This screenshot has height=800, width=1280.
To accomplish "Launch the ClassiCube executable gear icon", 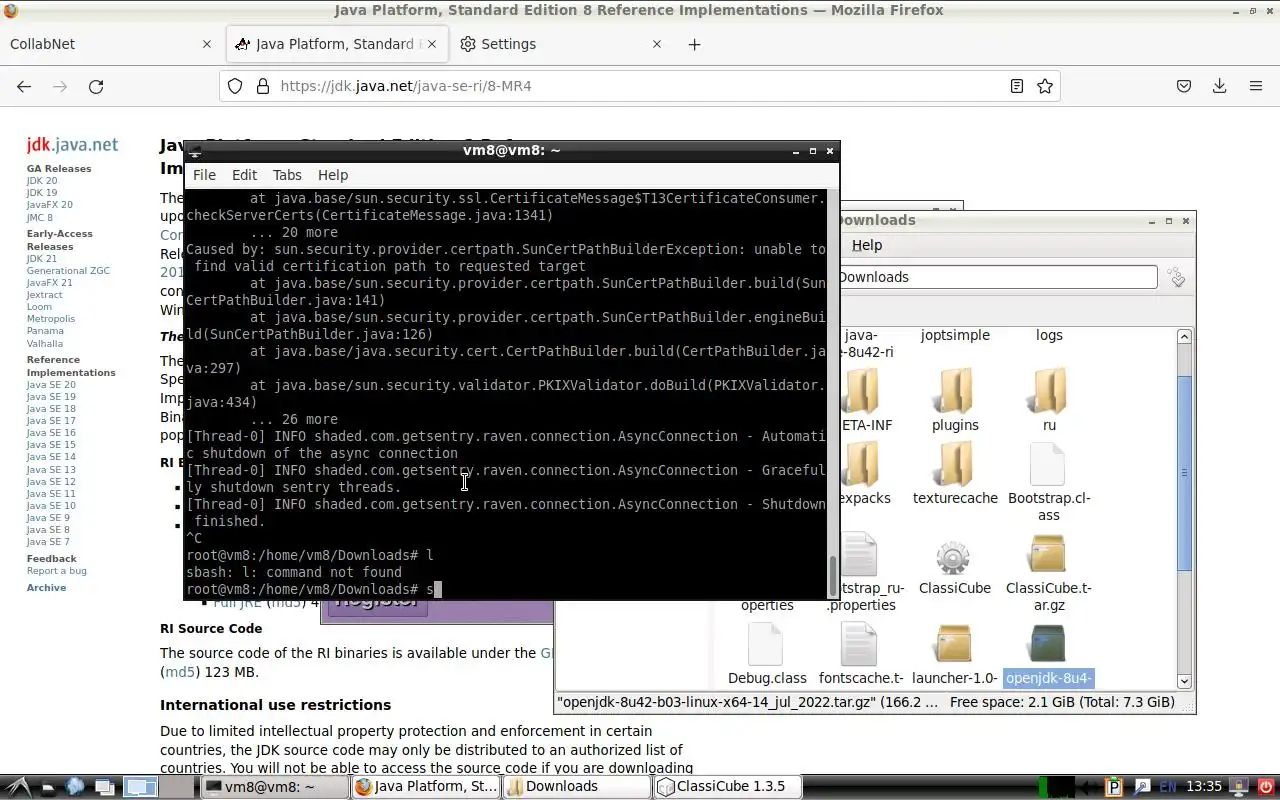I will 955,556.
